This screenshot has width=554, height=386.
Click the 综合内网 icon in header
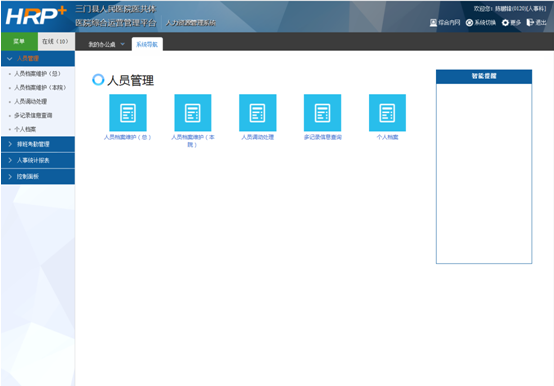coord(433,23)
